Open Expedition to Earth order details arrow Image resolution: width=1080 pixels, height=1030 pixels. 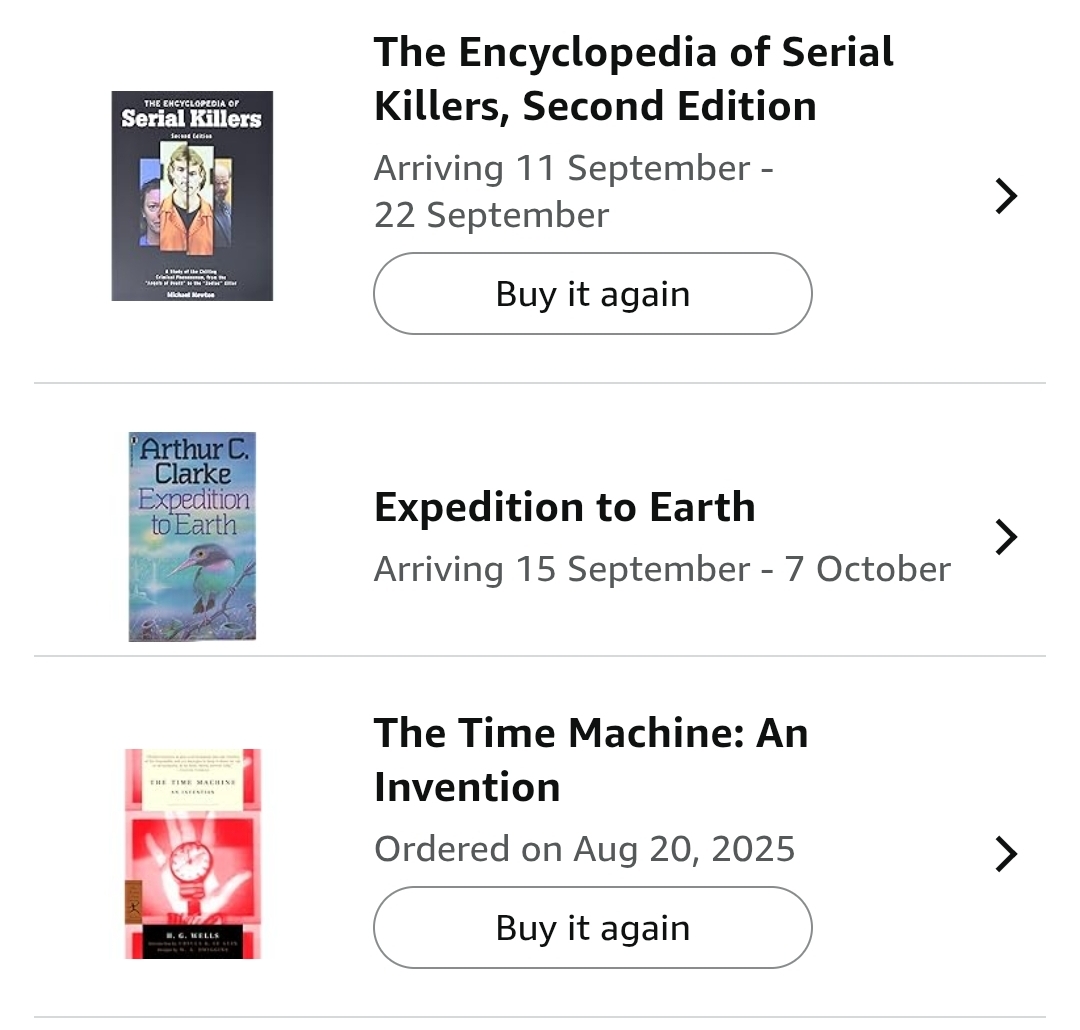[1006, 537]
